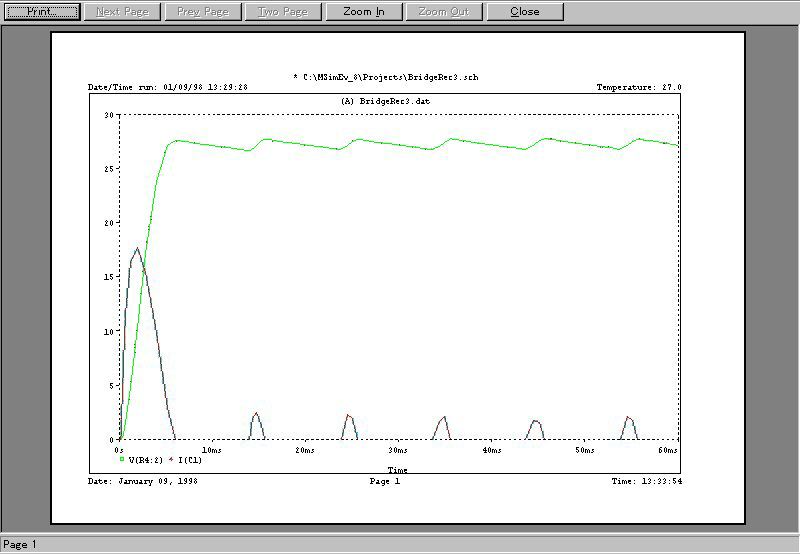Click the Date/Time run header text
This screenshot has width=800, height=554.
pyautogui.click(x=168, y=88)
